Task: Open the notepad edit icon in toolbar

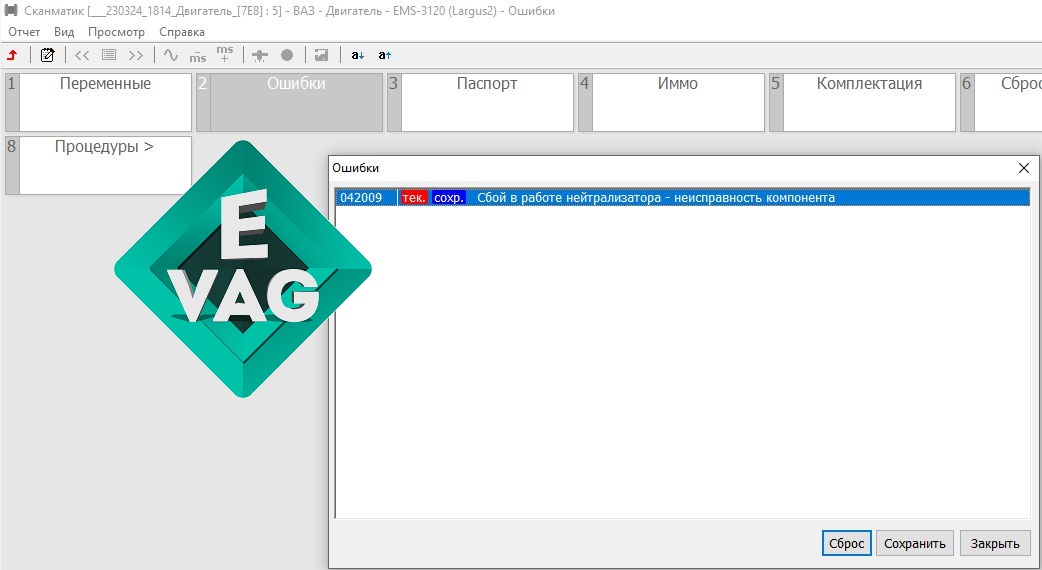Action: [x=47, y=55]
